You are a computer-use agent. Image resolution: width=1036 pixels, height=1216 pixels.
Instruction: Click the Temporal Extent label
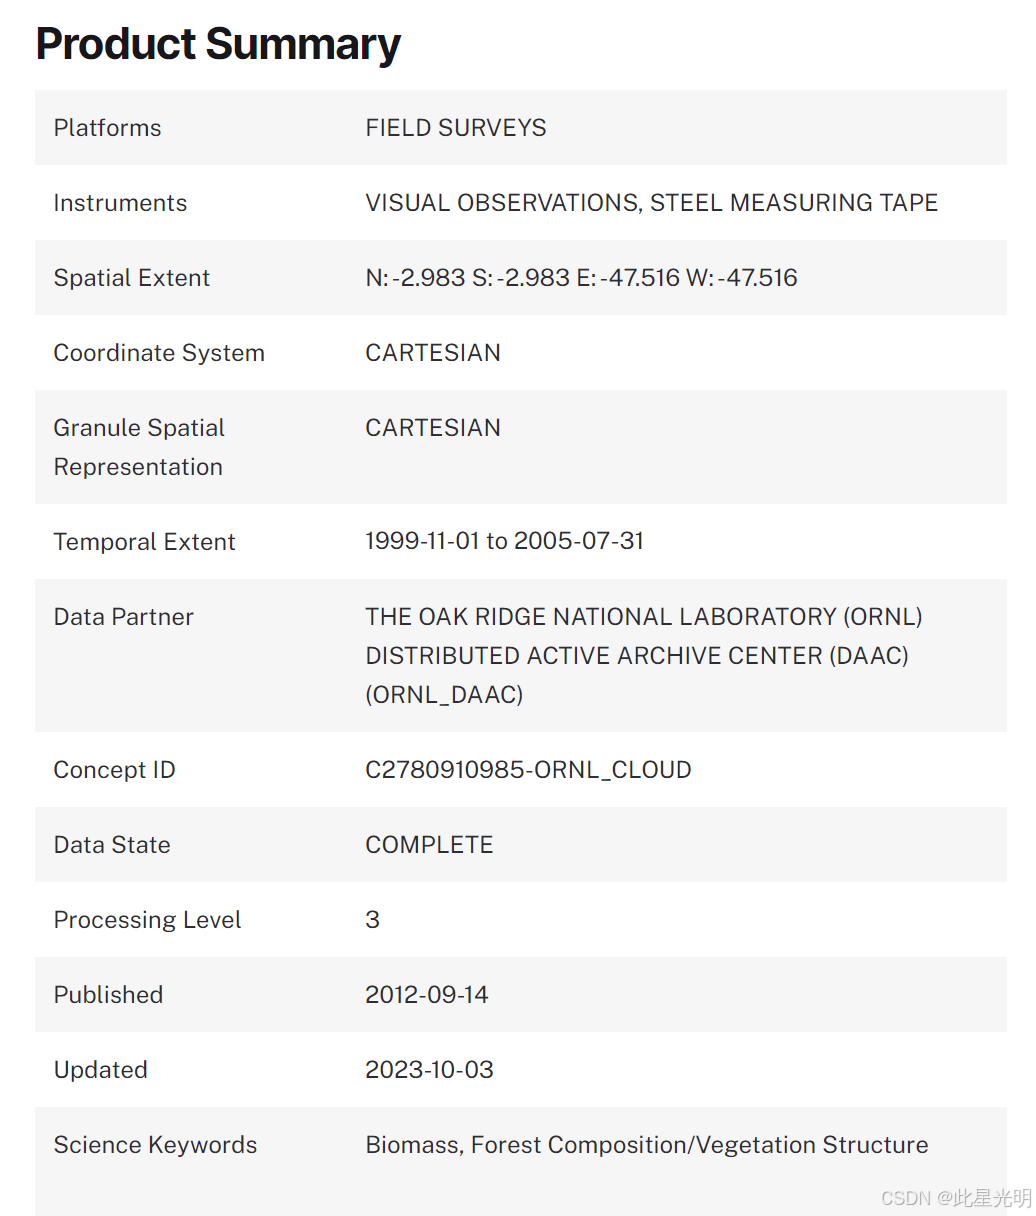click(x=144, y=542)
